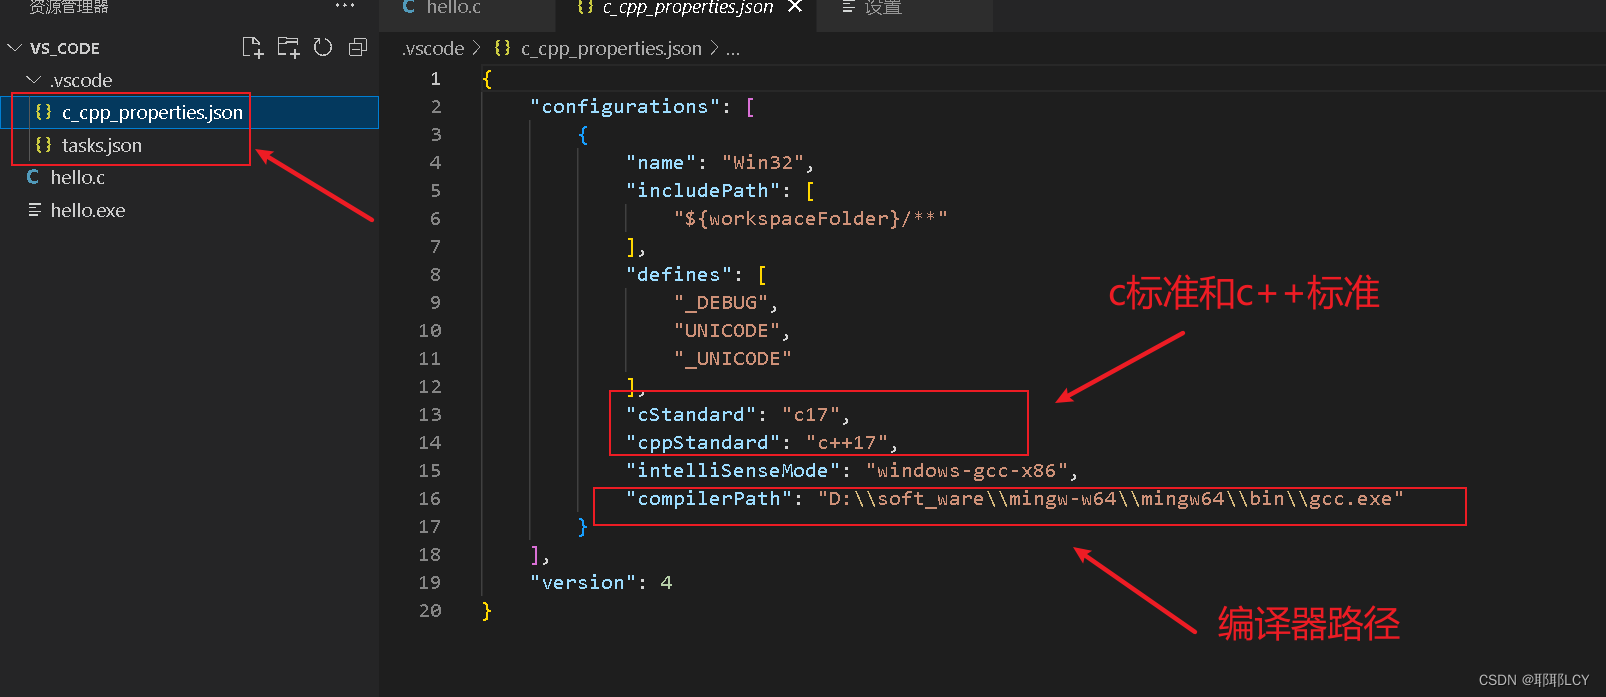This screenshot has width=1606, height=697.
Task: Click the .vscode breadcrumb segment
Action: click(433, 48)
